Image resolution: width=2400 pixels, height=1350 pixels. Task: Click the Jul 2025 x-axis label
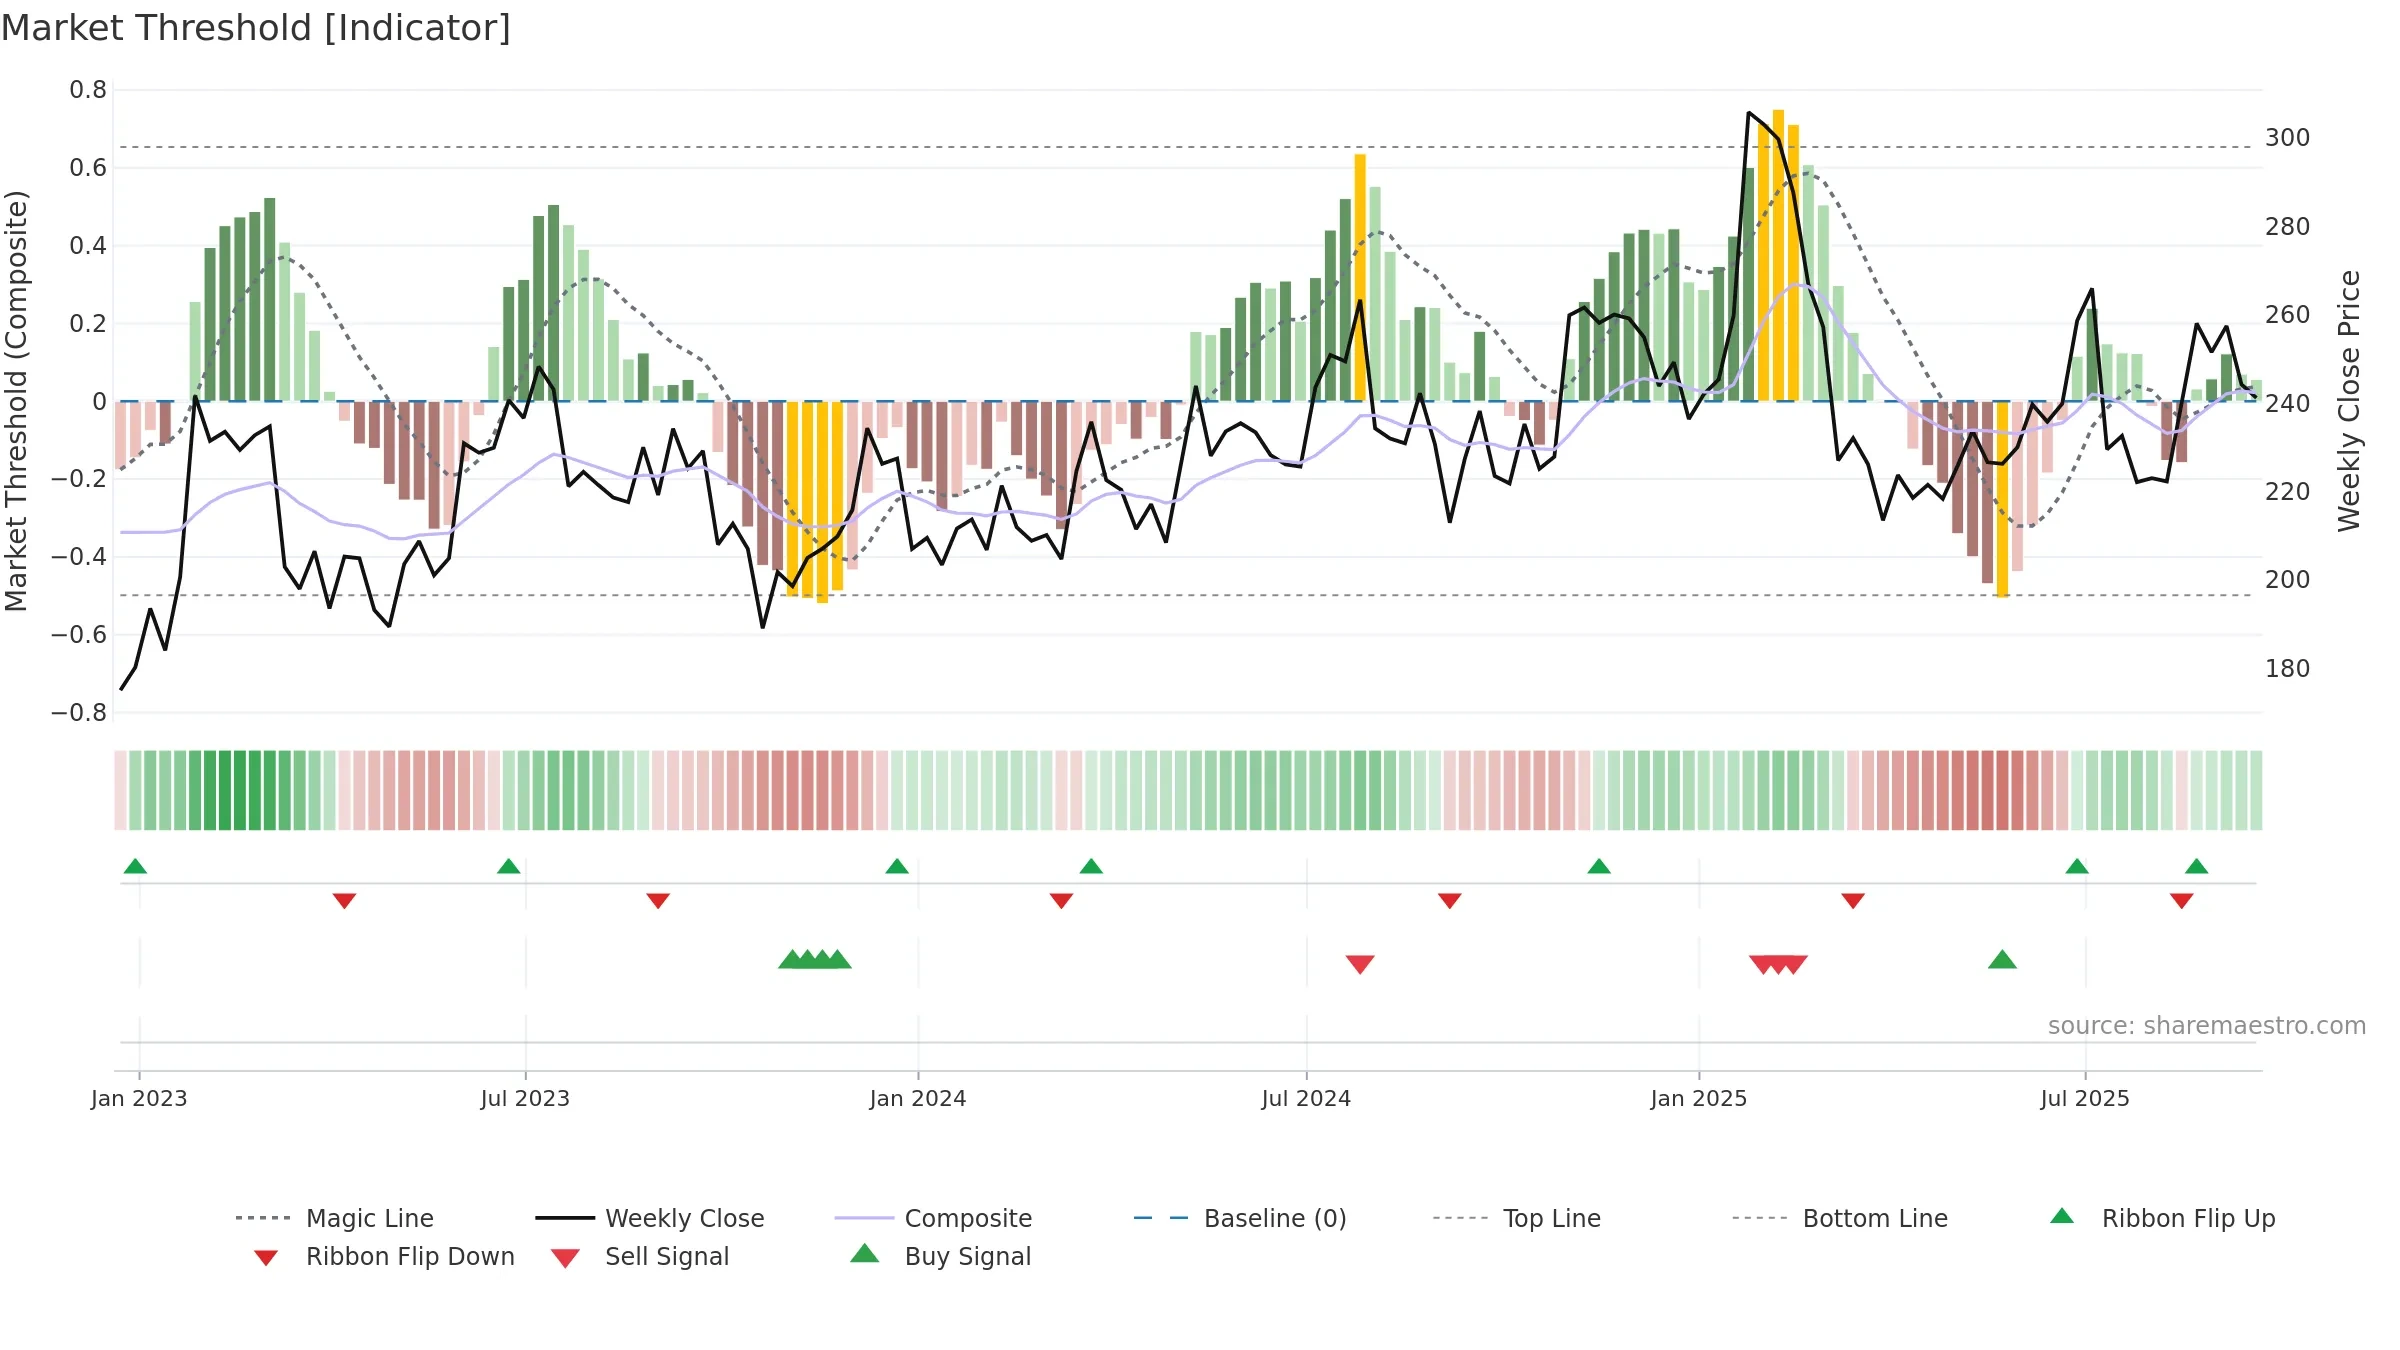(2085, 1098)
